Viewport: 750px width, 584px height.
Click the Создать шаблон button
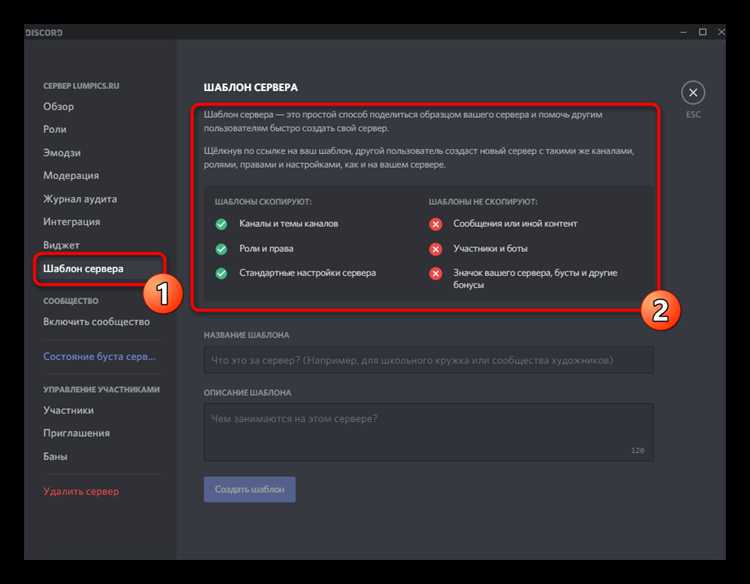[250, 489]
